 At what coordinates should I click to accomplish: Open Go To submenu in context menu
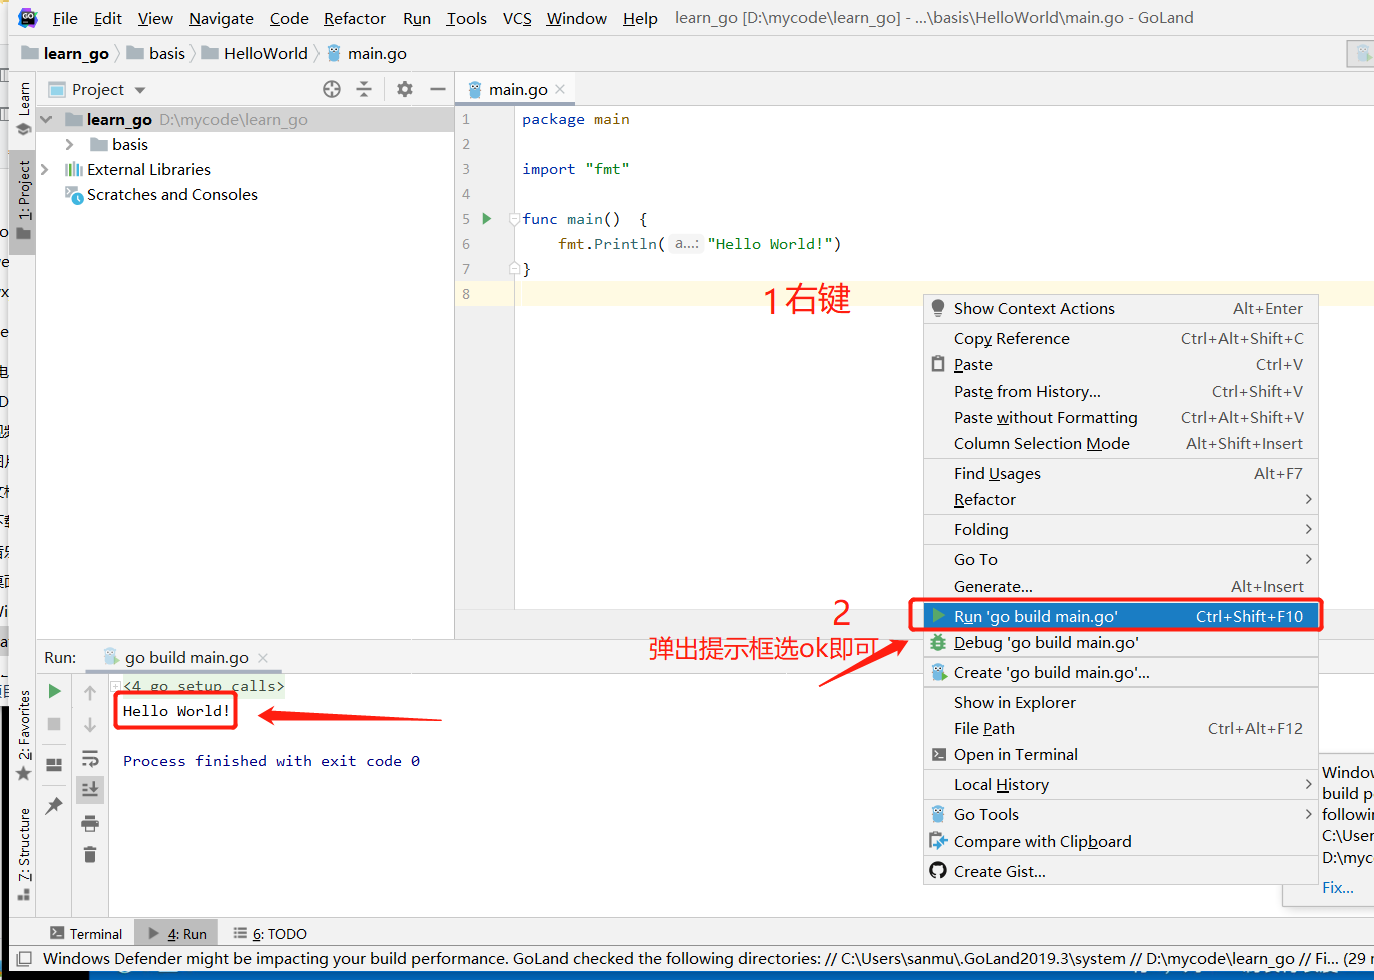pos(1120,559)
